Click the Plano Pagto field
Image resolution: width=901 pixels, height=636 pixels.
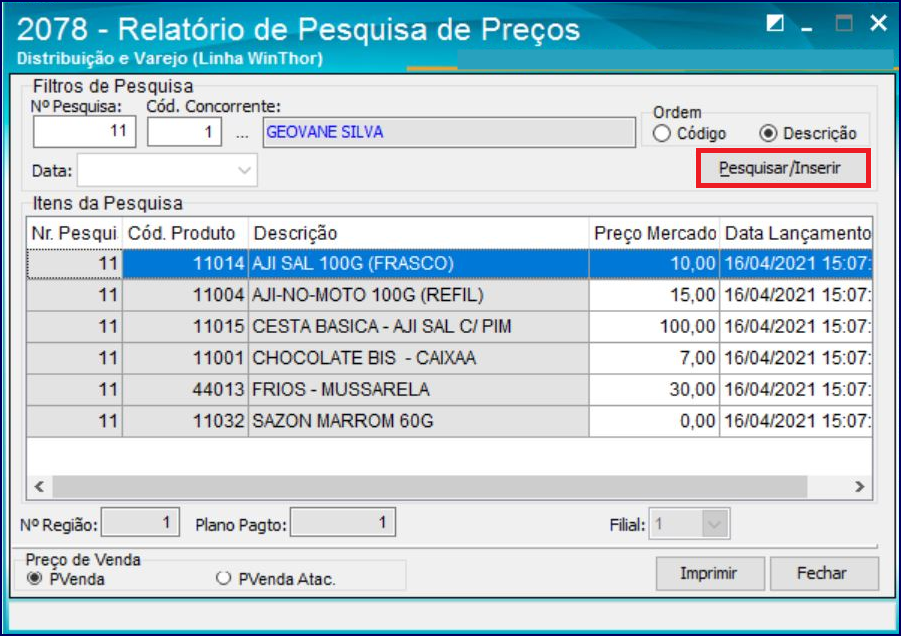342,522
